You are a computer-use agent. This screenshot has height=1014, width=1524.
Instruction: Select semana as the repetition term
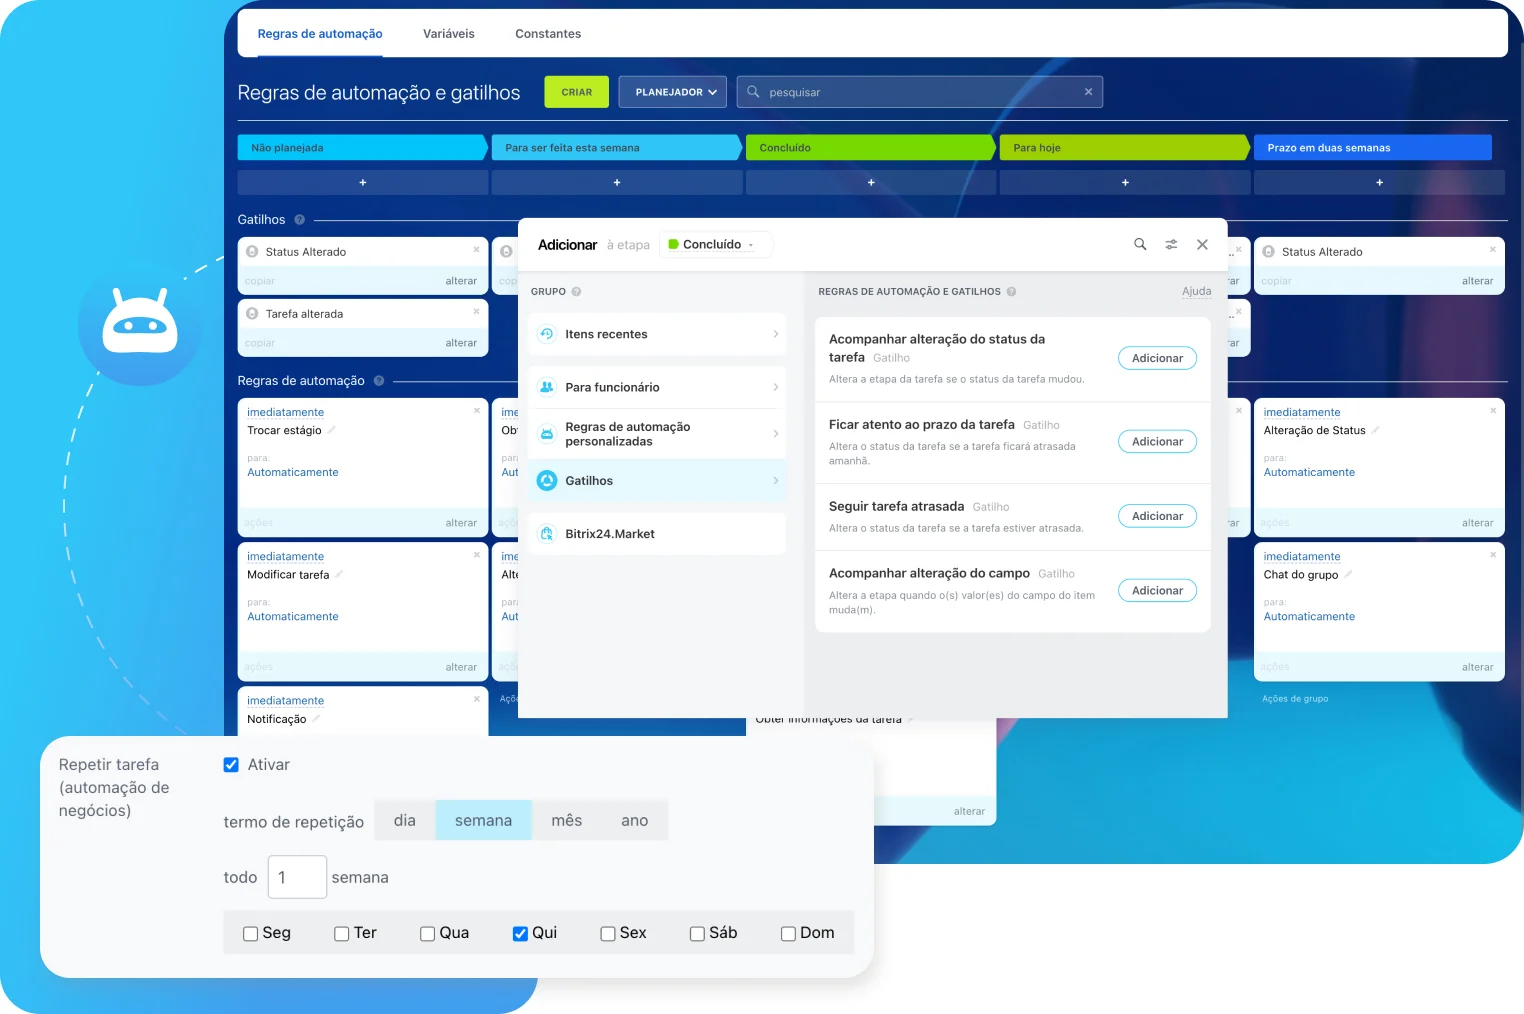tap(483, 820)
